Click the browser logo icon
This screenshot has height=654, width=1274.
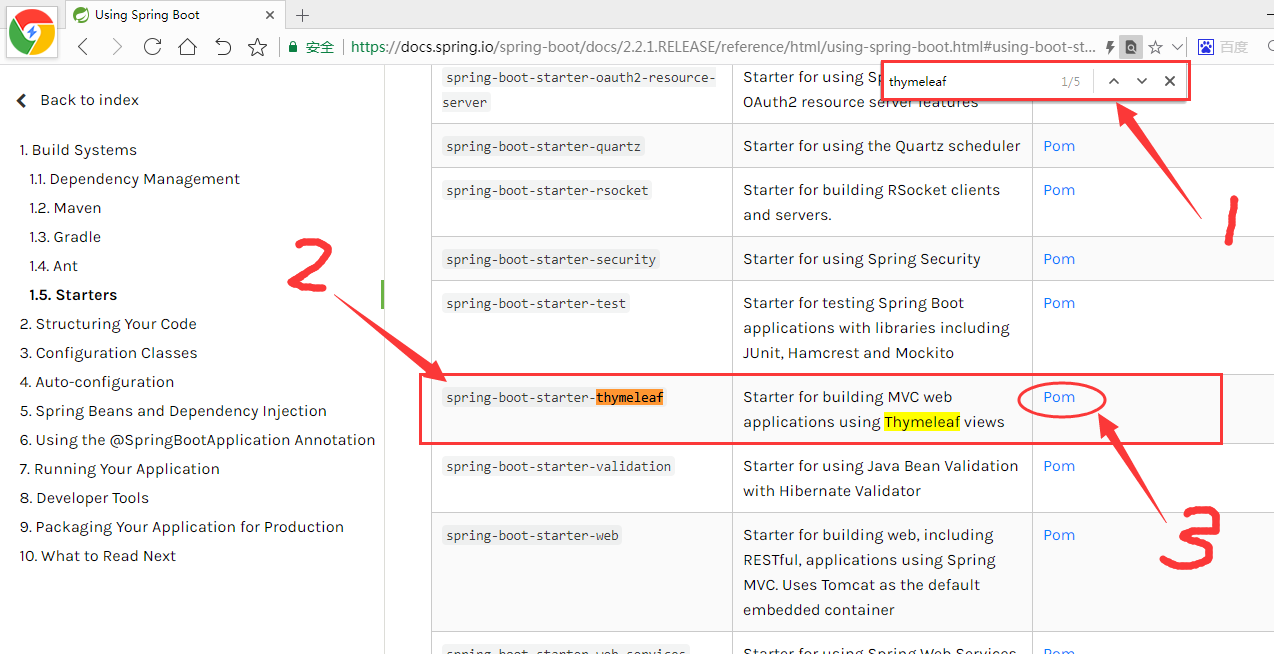[31, 31]
